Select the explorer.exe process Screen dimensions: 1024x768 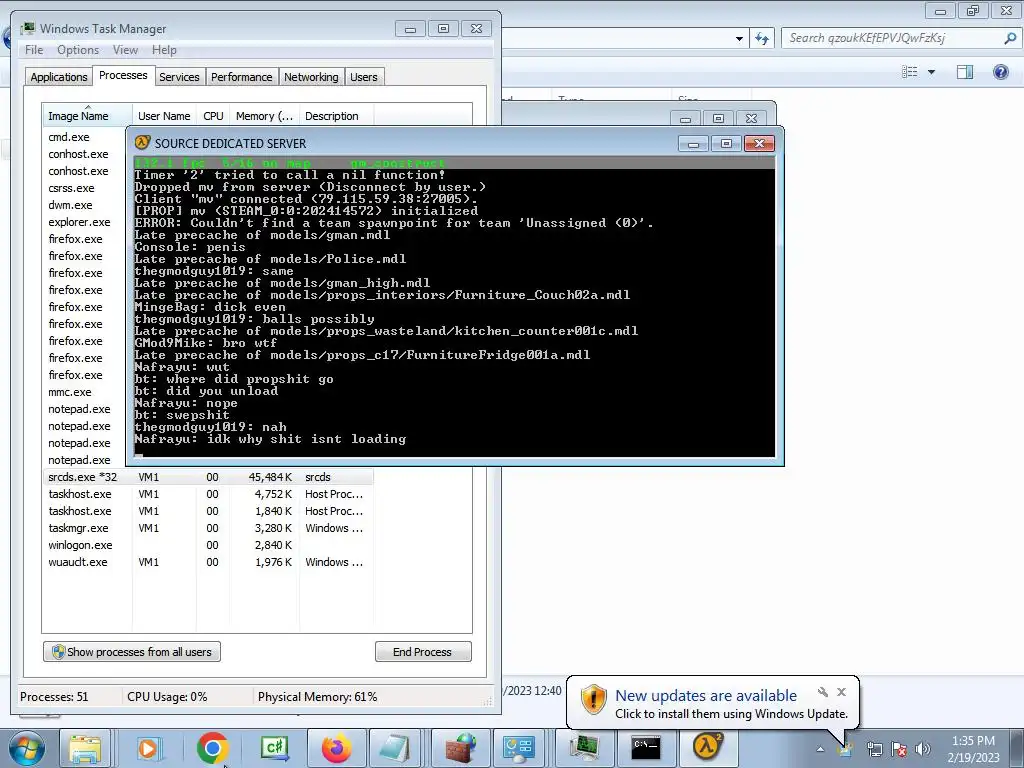pos(79,222)
